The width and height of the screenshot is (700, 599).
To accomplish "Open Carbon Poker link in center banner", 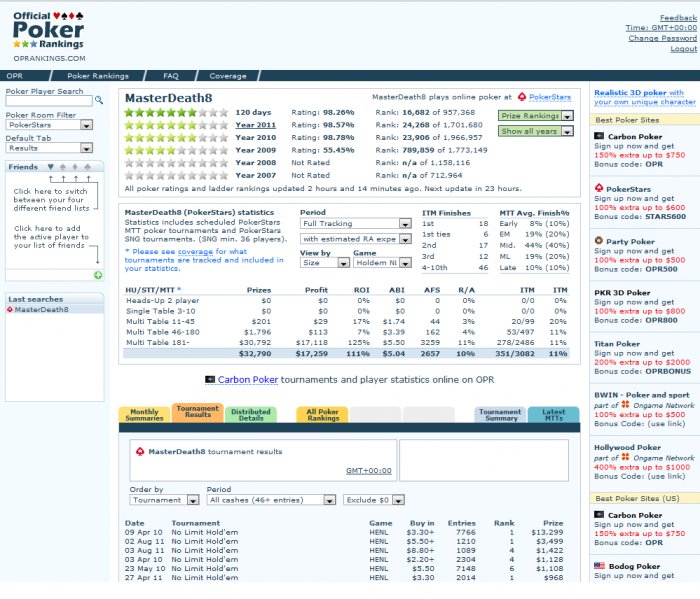I will coord(248,380).
